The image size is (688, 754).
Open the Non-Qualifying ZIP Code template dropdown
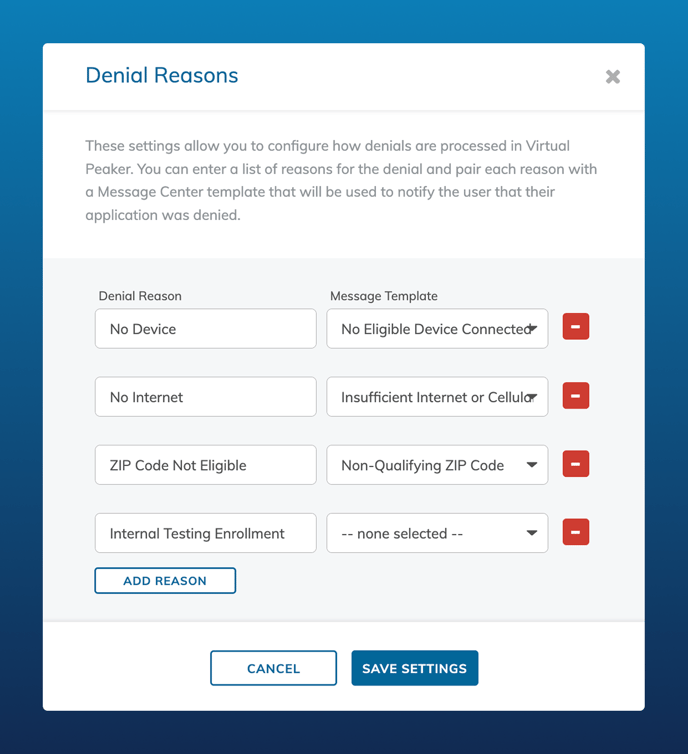(x=437, y=465)
